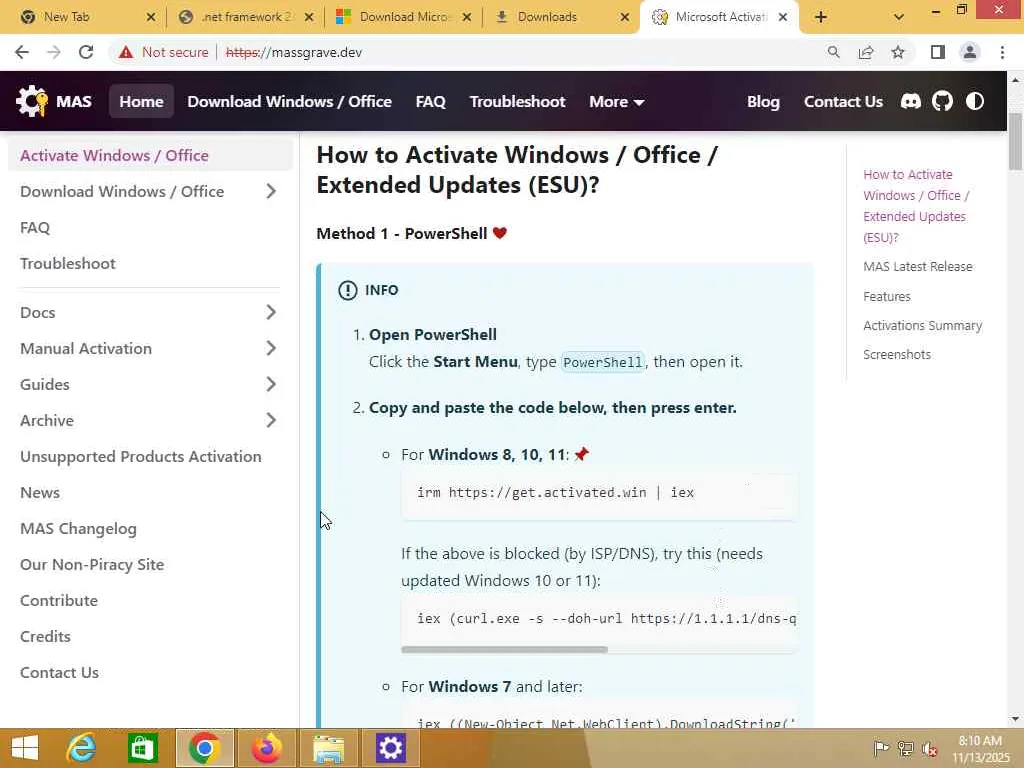Open MAS Changelog sidebar link

coord(78,528)
